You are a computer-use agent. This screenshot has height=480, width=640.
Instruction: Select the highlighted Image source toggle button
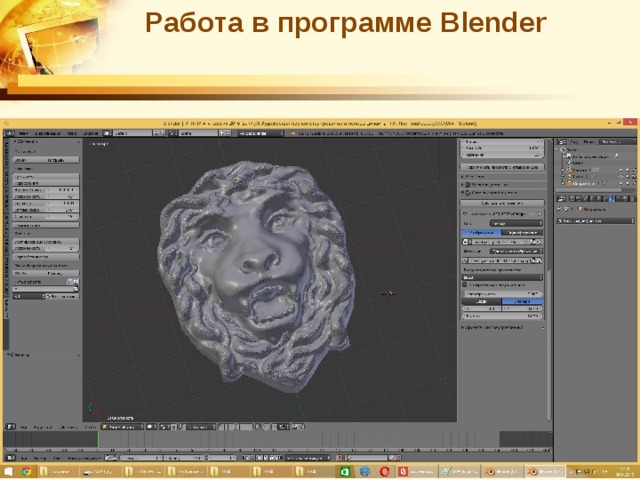pyautogui.click(x=482, y=233)
